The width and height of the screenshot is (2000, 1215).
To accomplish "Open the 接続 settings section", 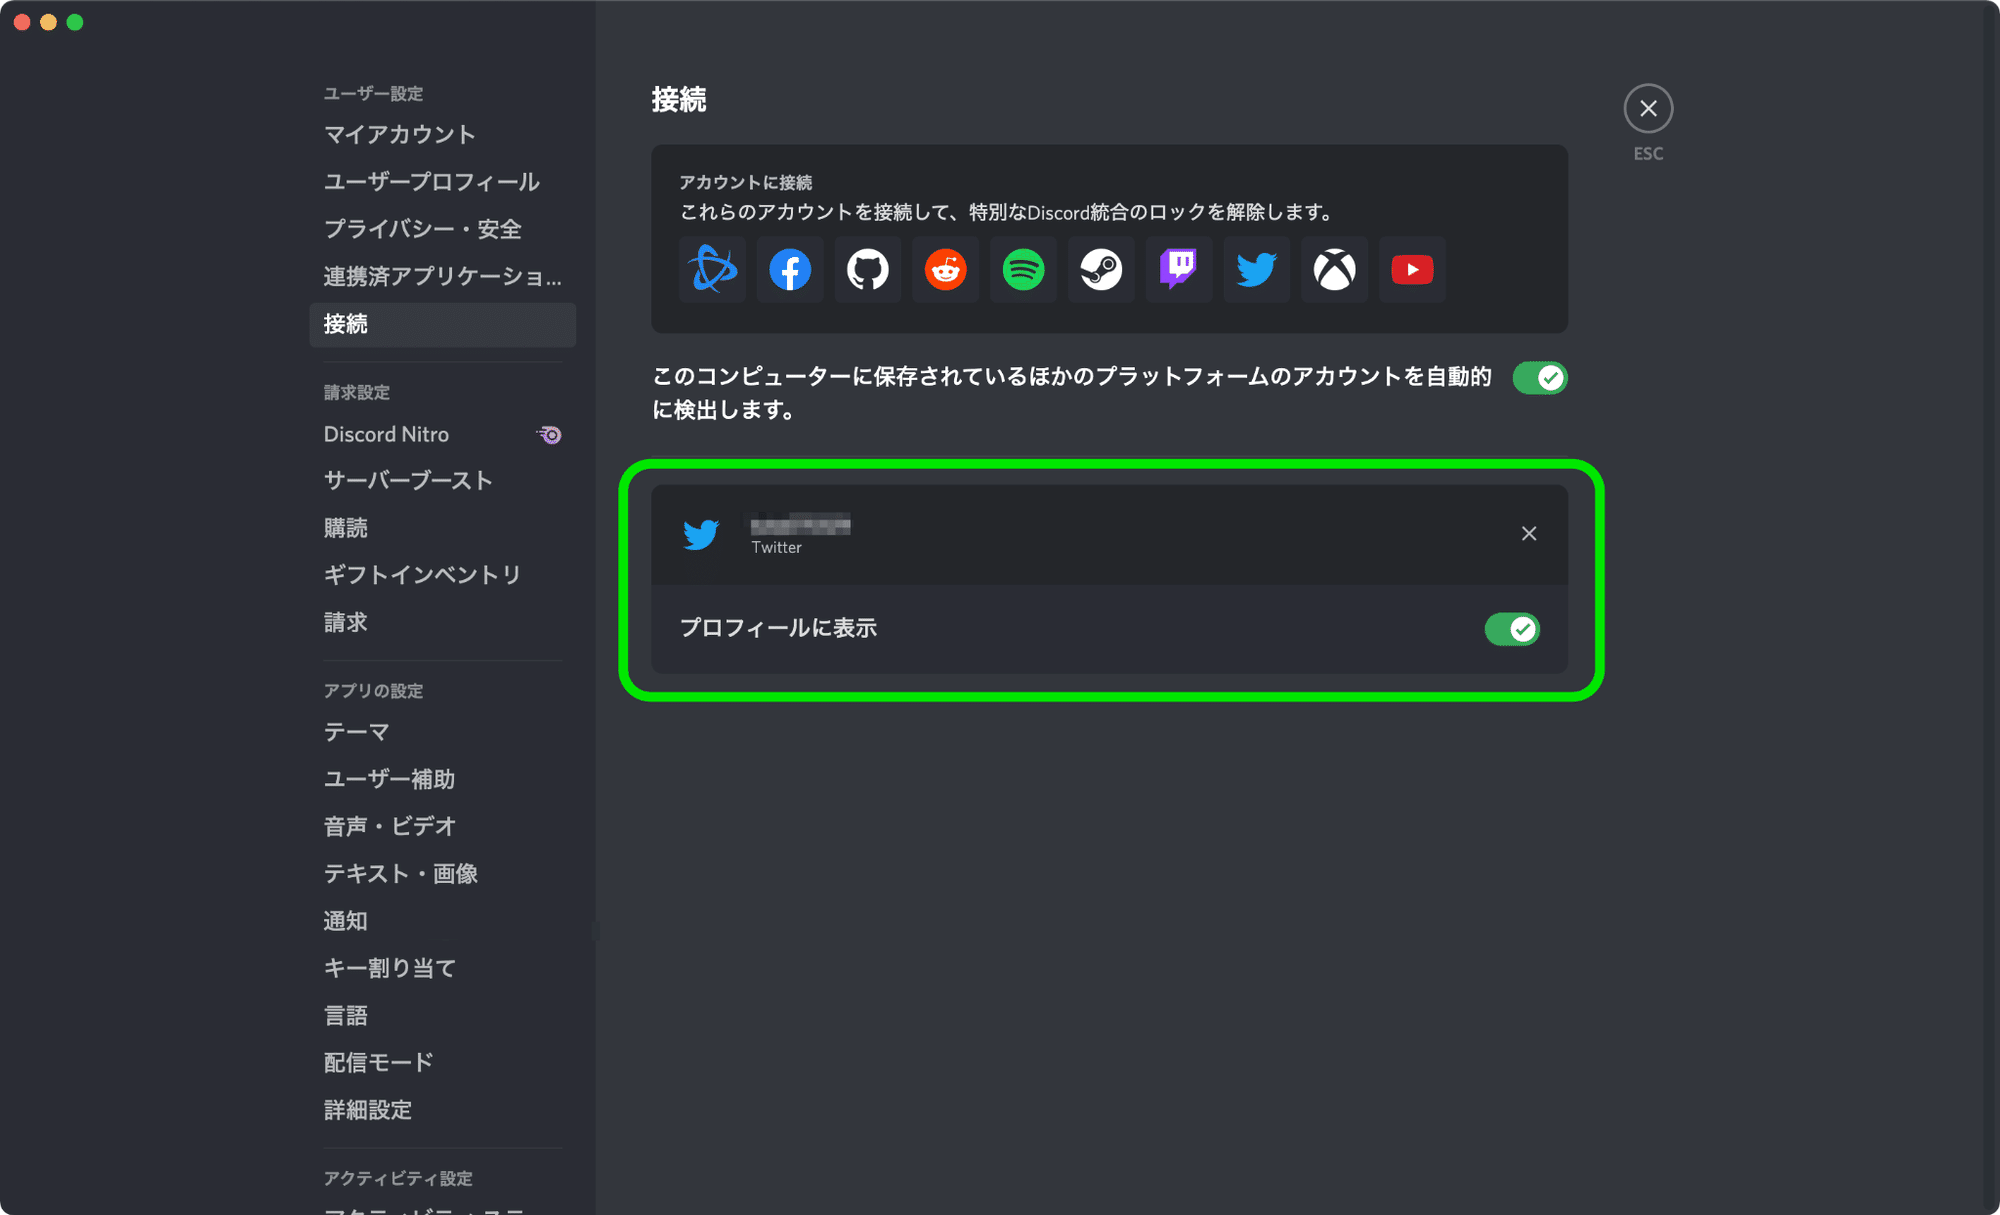I will (x=346, y=325).
